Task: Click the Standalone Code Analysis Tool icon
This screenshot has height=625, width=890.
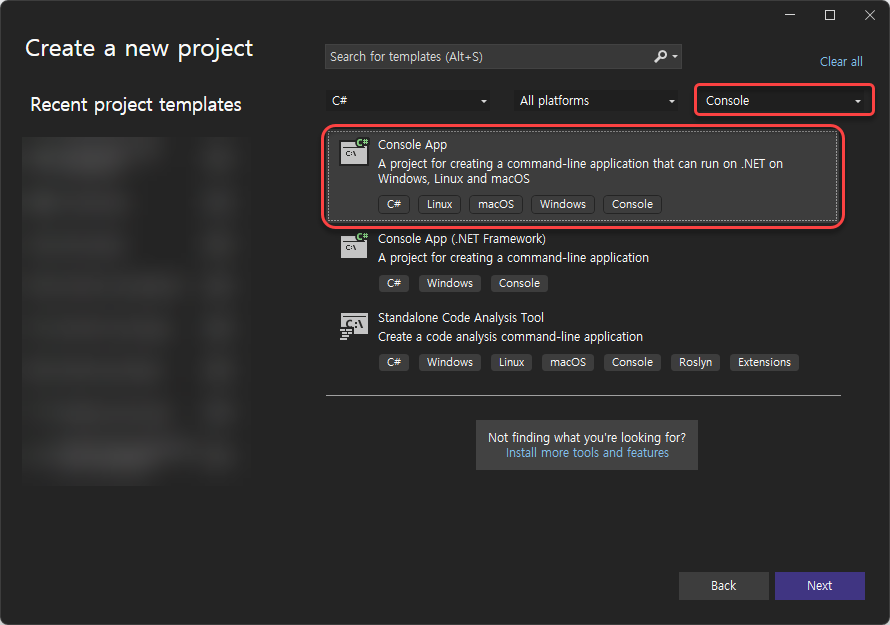Action: coord(354,325)
